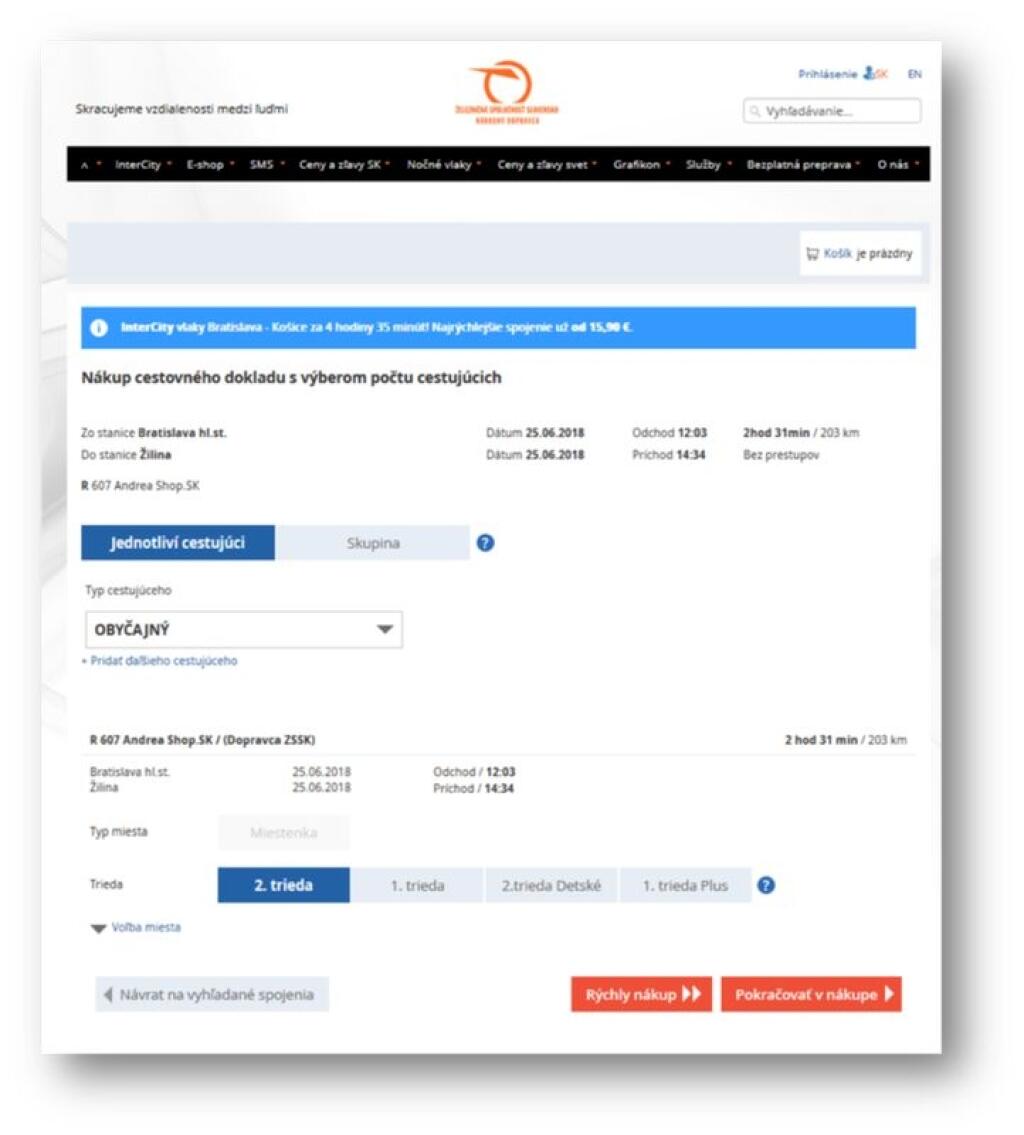Click the Miestenka seat type button
Image resolution: width=1024 pixels, height=1135 pixels.
(x=284, y=832)
